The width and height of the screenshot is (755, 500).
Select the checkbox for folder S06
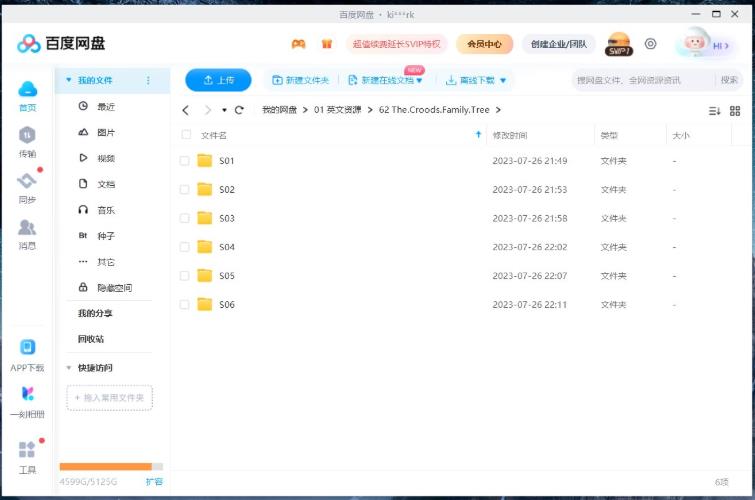click(x=184, y=304)
